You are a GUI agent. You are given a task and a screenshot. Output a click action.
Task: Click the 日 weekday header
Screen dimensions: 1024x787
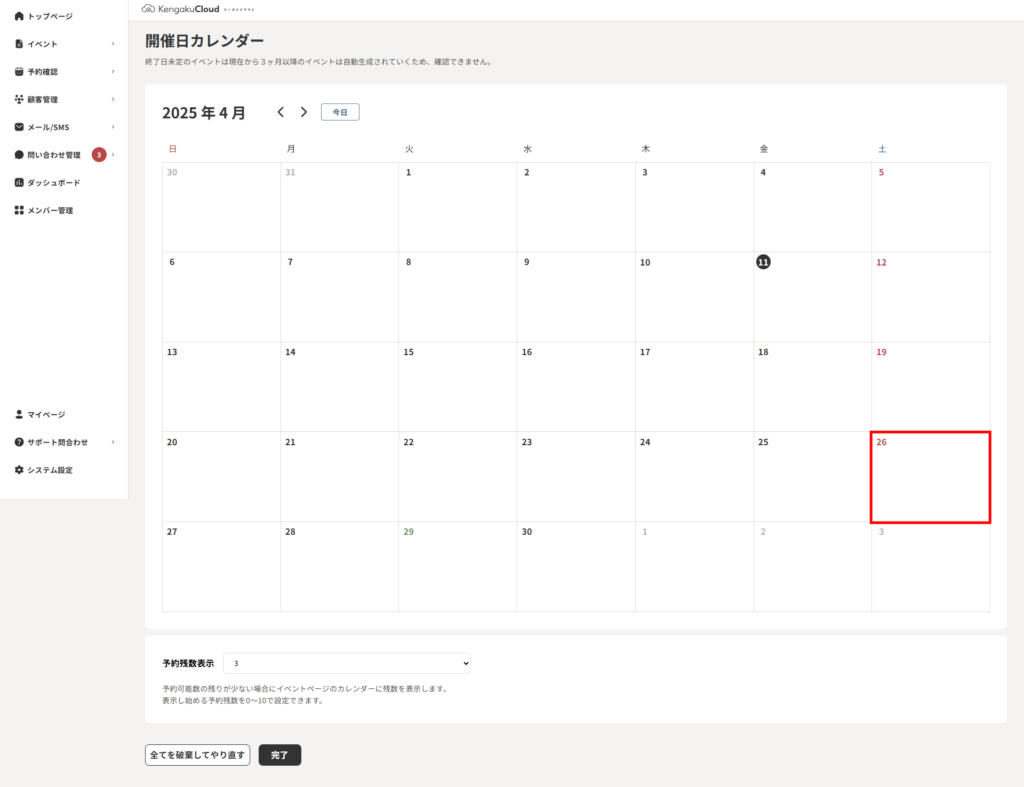click(172, 149)
